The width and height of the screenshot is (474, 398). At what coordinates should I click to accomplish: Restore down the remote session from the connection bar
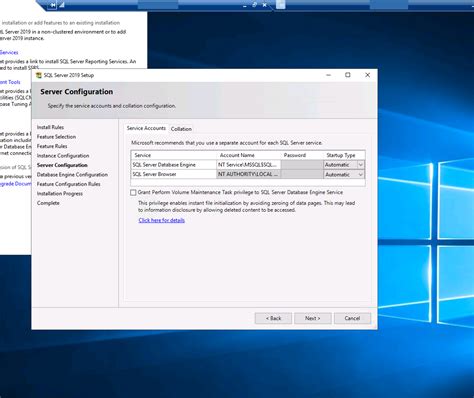coord(254,5)
